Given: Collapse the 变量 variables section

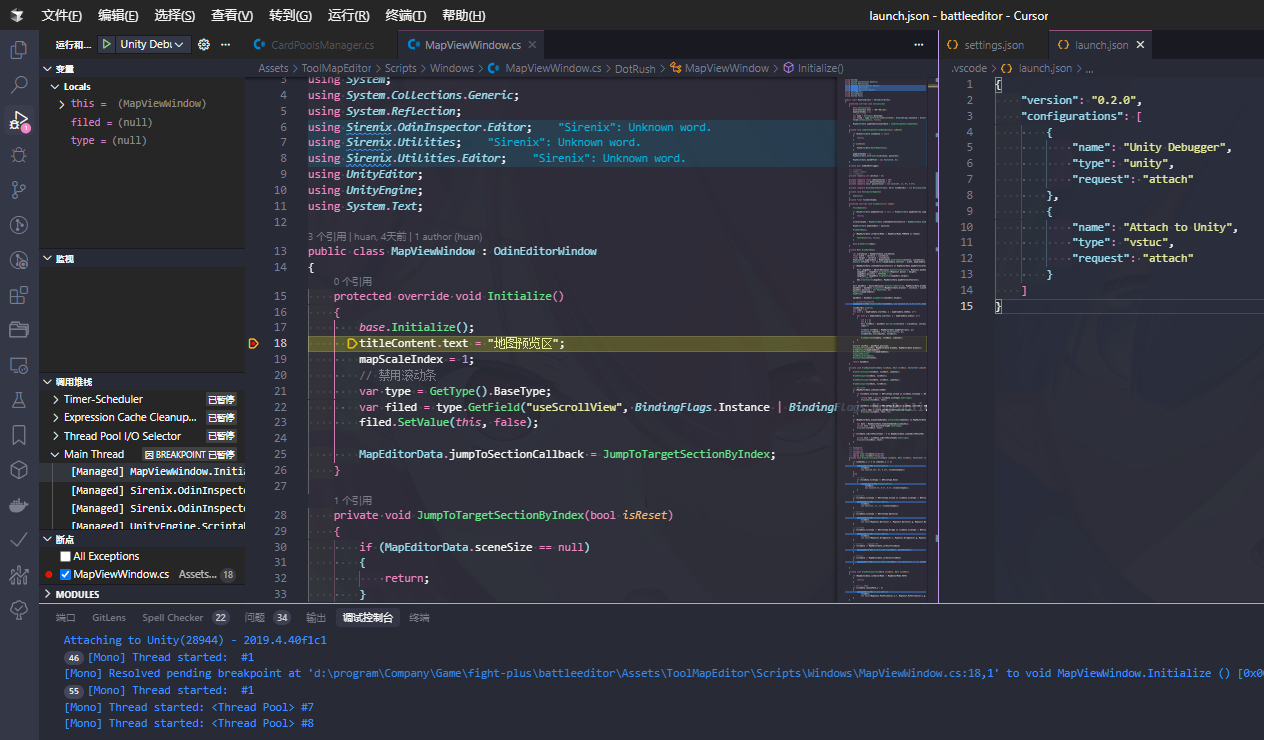Looking at the screenshot, I should 141,68.
